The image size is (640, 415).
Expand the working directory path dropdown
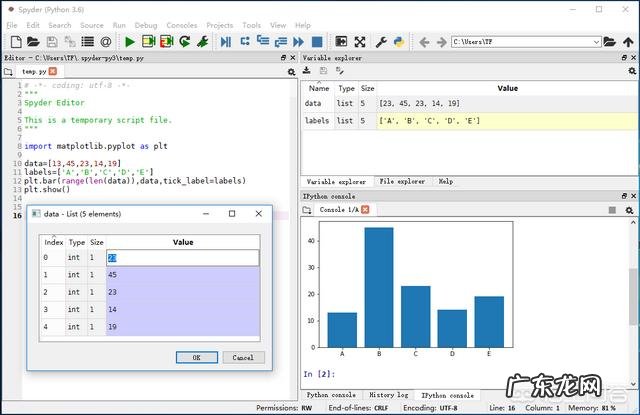pyautogui.click(x=598, y=42)
